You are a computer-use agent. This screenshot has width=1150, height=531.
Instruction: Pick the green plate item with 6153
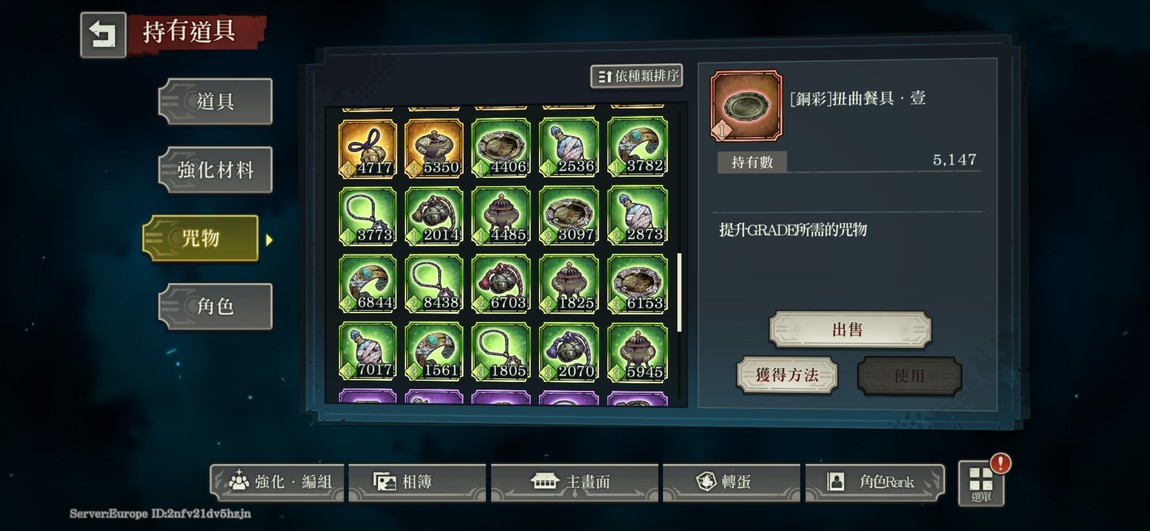point(637,284)
